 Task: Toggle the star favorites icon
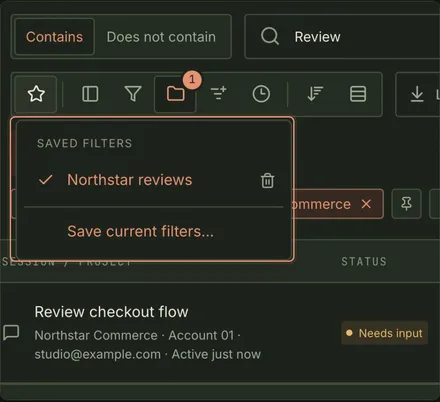tap(36, 94)
